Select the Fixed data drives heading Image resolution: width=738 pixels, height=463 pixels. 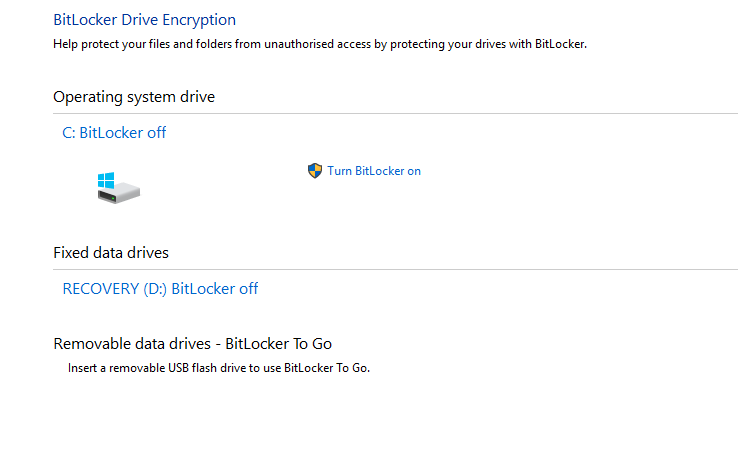click(x=111, y=253)
